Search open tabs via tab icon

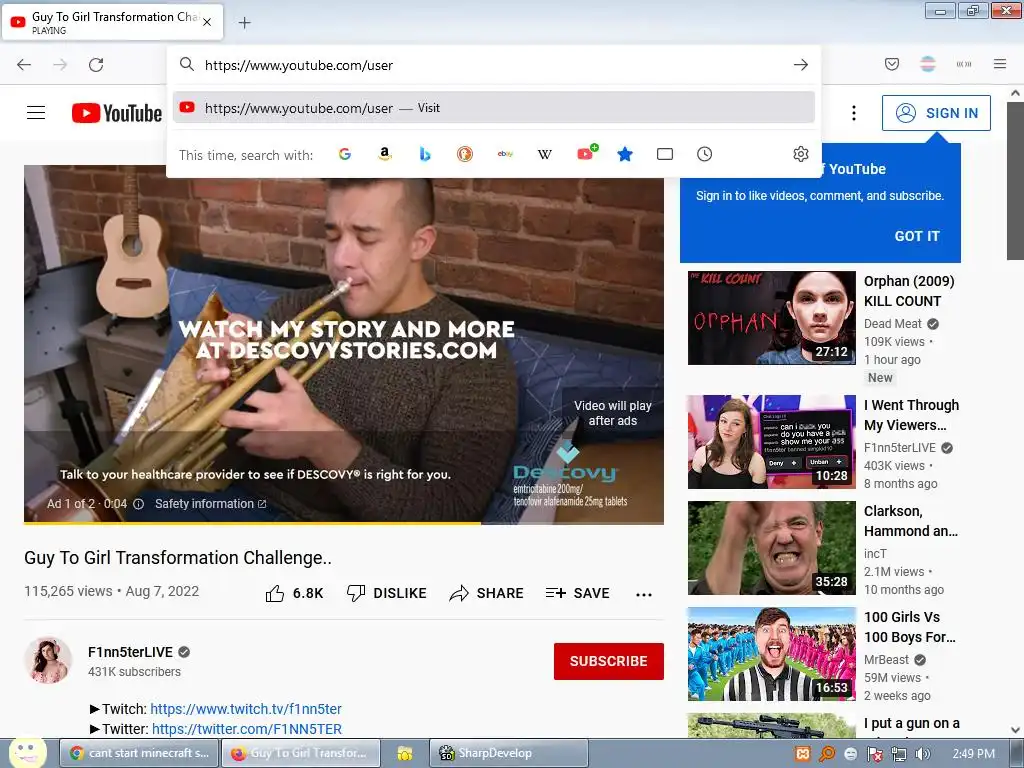point(665,154)
